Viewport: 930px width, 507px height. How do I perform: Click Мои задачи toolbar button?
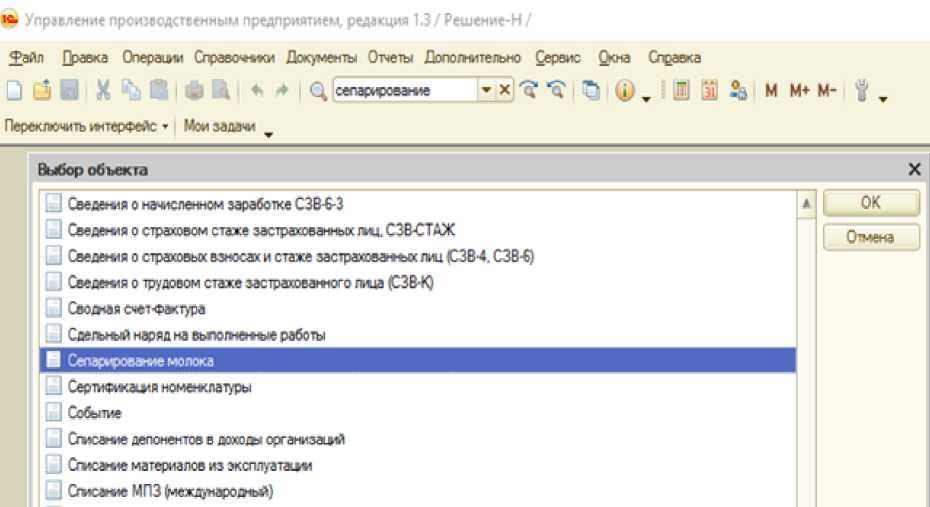(x=219, y=126)
